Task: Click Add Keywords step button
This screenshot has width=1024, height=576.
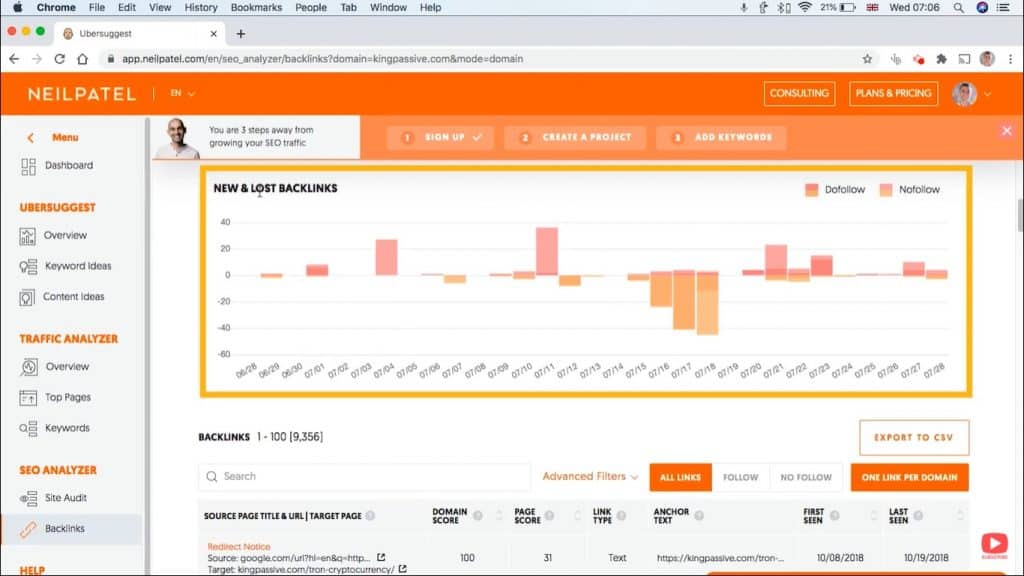Action: click(721, 138)
